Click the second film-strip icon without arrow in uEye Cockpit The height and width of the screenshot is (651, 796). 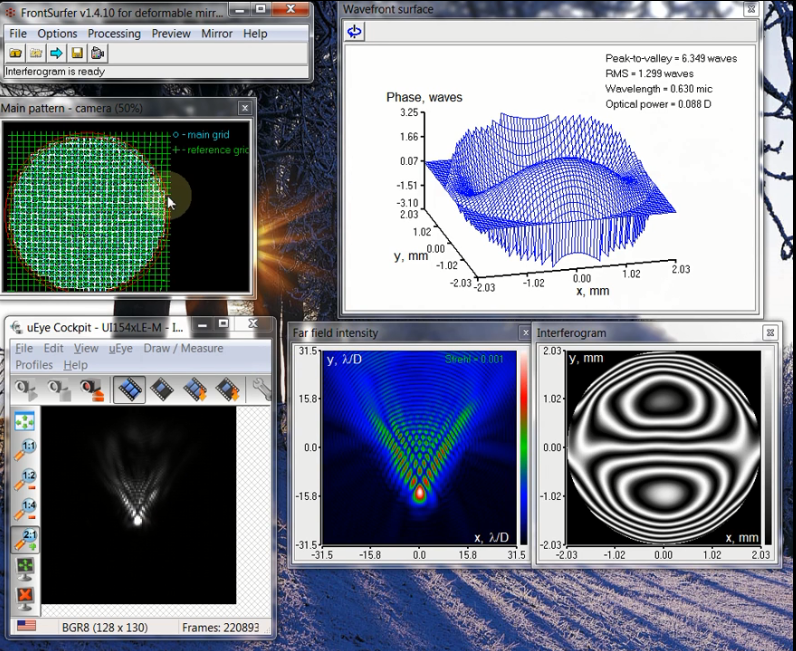click(x=162, y=390)
